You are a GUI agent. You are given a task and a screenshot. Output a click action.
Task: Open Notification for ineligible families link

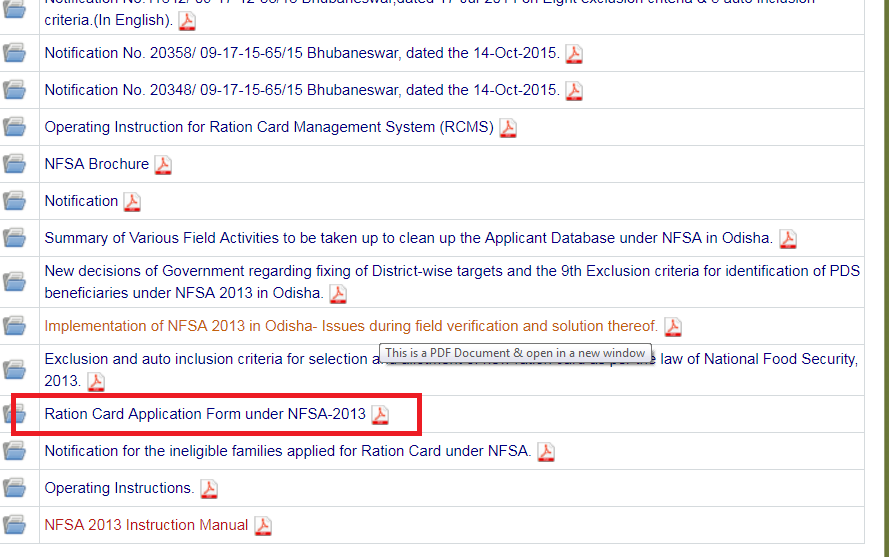coord(287,451)
